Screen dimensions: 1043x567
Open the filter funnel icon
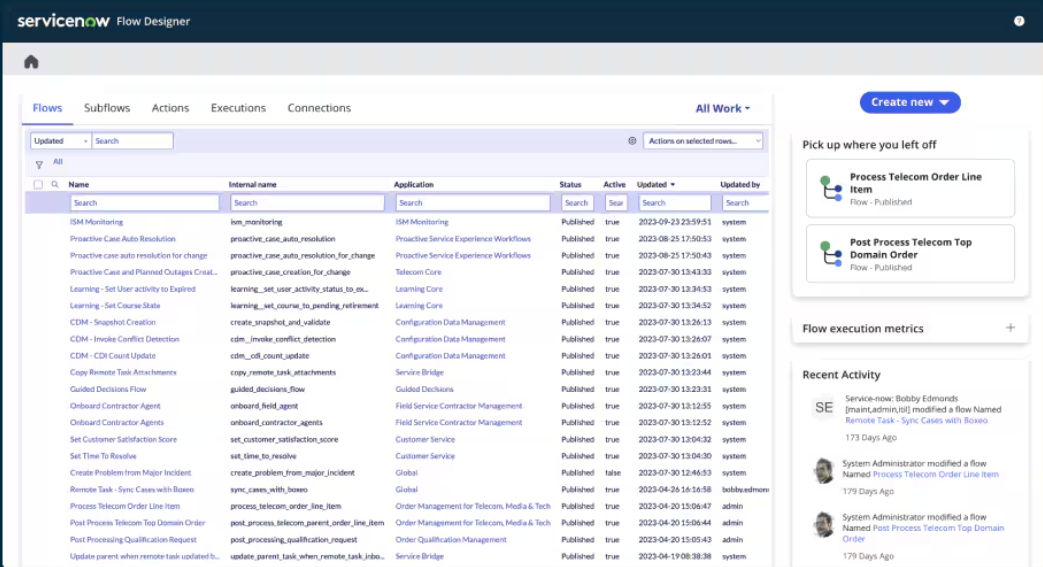point(39,164)
